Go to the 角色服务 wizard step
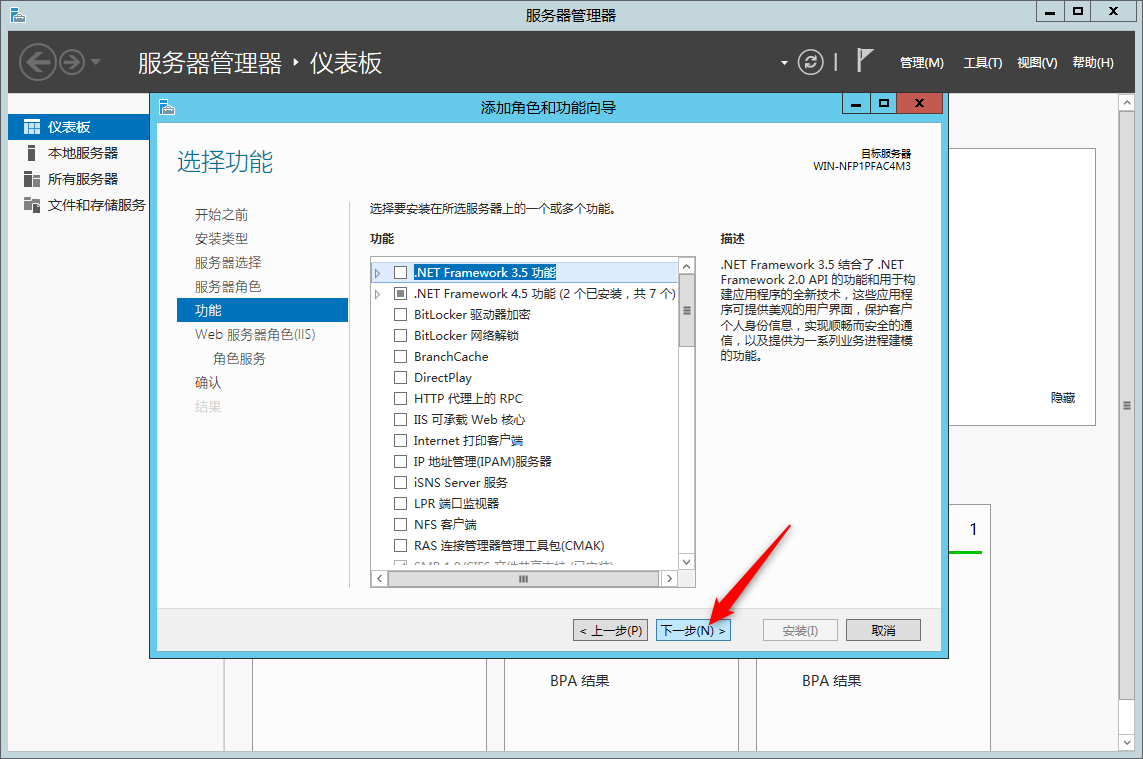This screenshot has height=759, width=1143. tap(239, 359)
